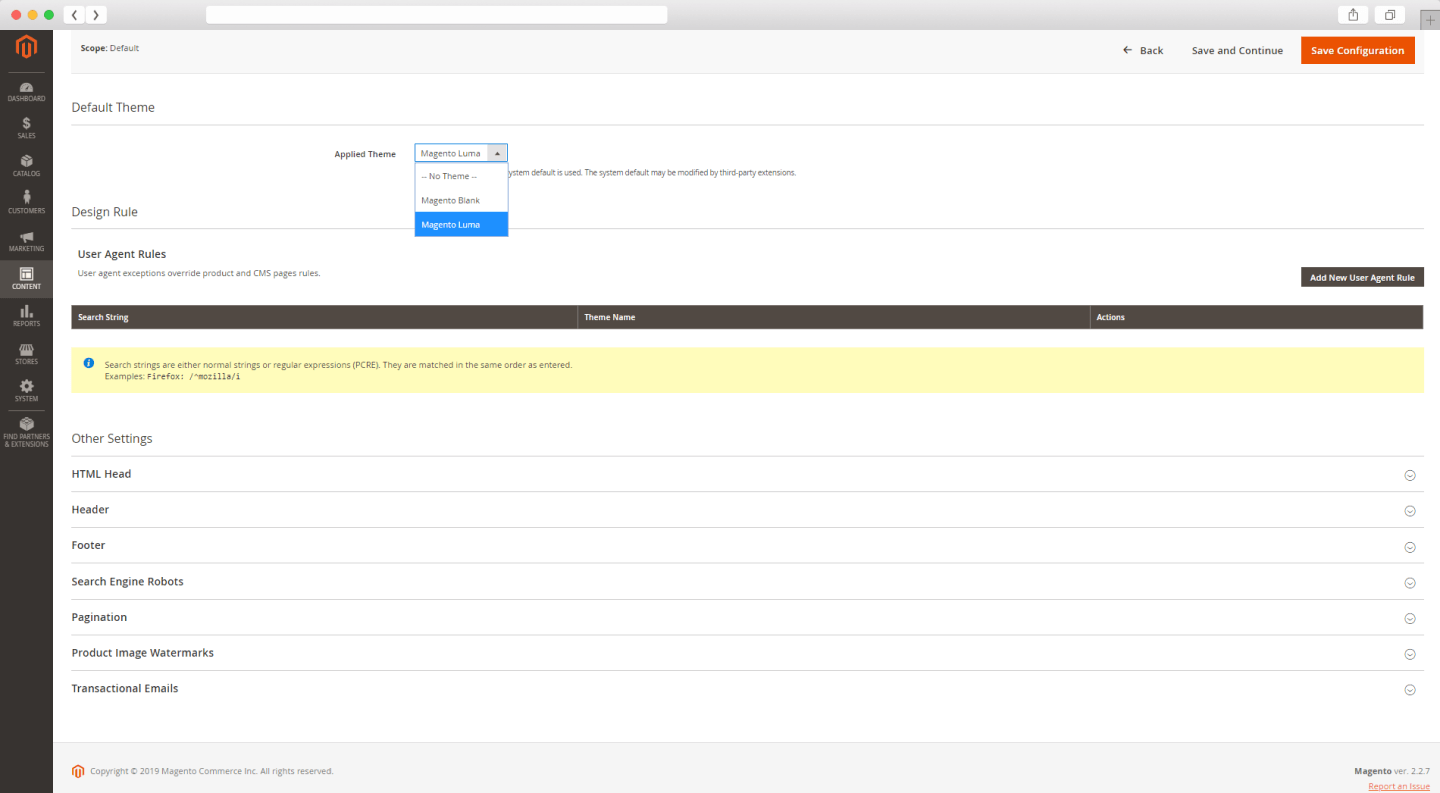
Task: Open the Applied Theme dropdown
Action: tap(461, 153)
